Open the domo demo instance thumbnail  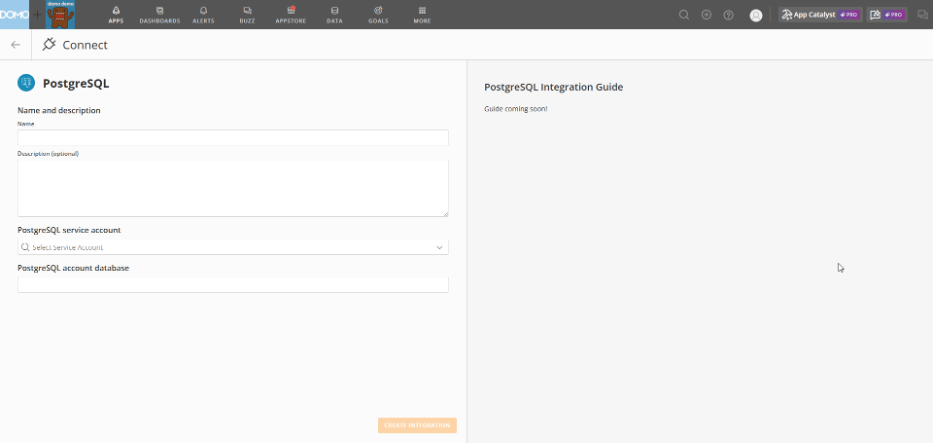(60, 14)
